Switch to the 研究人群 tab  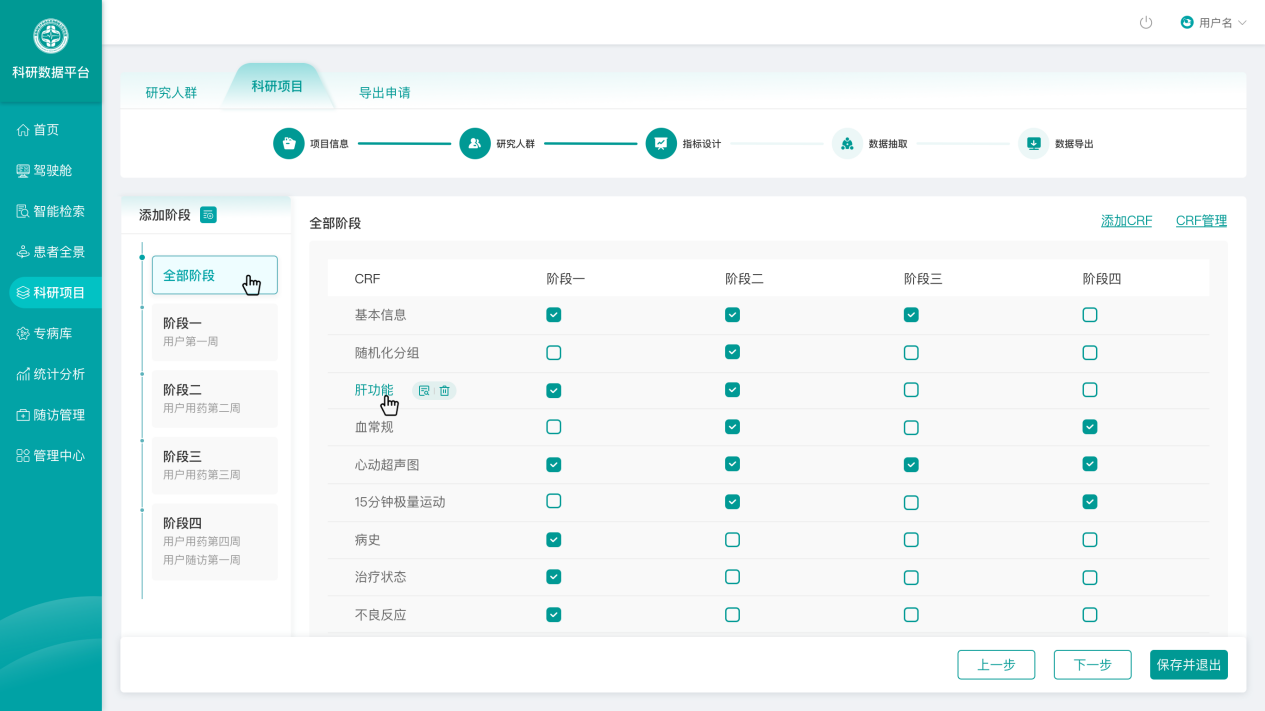[171, 92]
